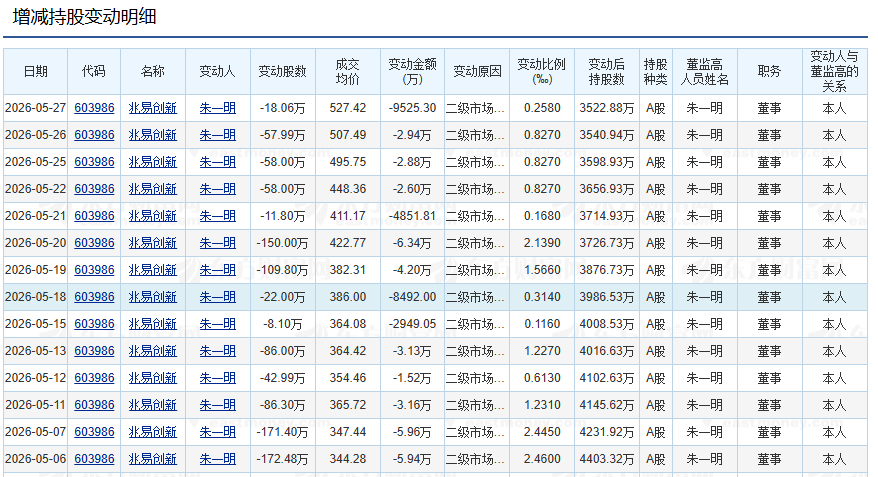Click the 董监高人员姓名 column header
878x477 pixels.
pos(704,72)
